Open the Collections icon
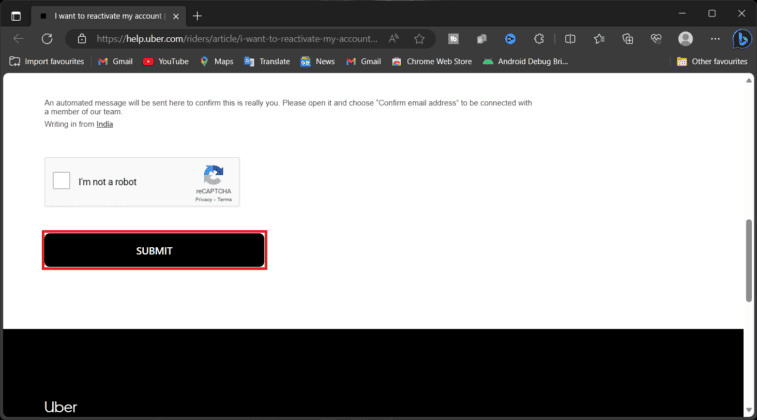Viewport: 757px width, 420px height. click(628, 38)
